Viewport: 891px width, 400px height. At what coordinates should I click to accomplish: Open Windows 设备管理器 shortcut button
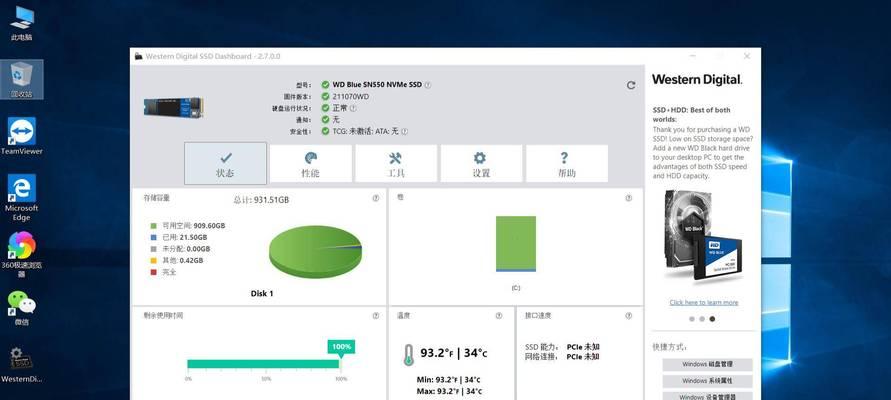707,397
